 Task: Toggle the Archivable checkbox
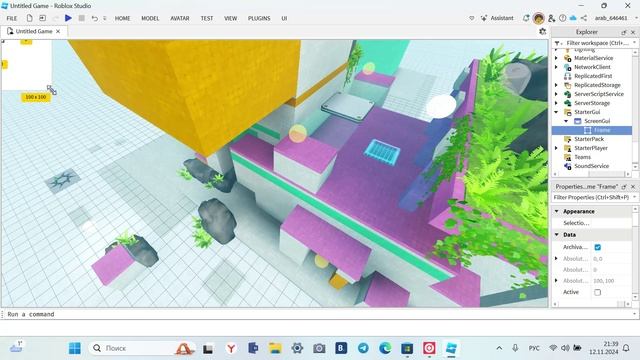click(x=598, y=247)
